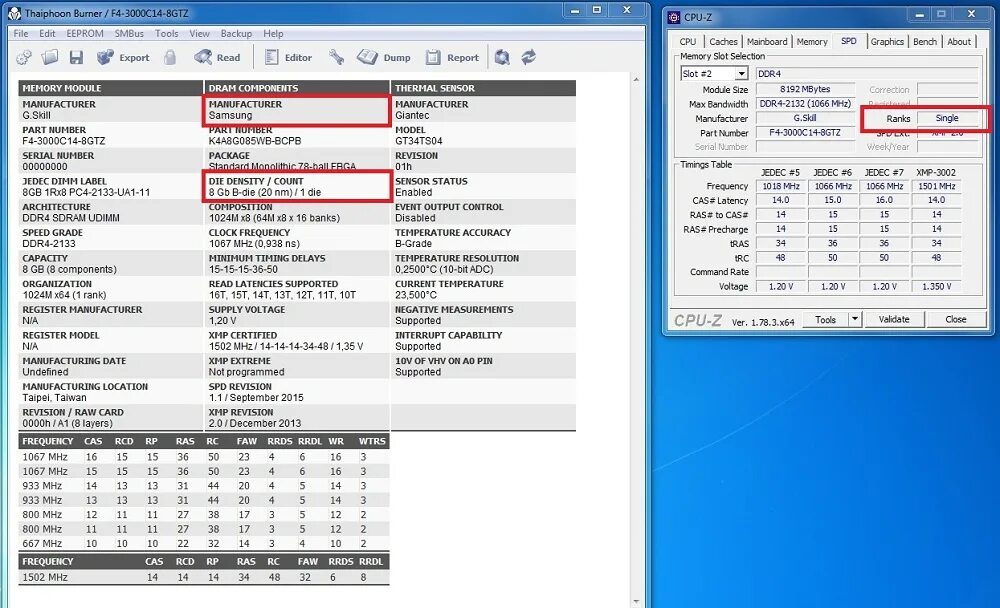Switch to the Graphics tab in CPU-Z
The image size is (1000, 608).
coord(887,41)
